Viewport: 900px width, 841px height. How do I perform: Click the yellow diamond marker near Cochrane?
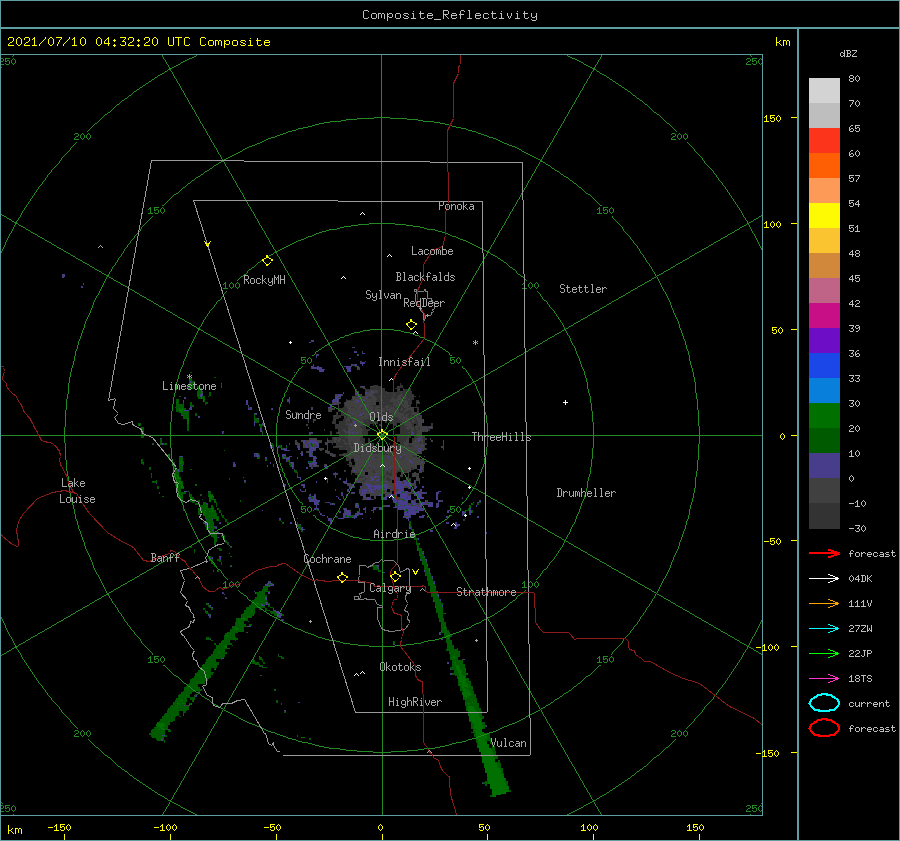pyautogui.click(x=342, y=577)
